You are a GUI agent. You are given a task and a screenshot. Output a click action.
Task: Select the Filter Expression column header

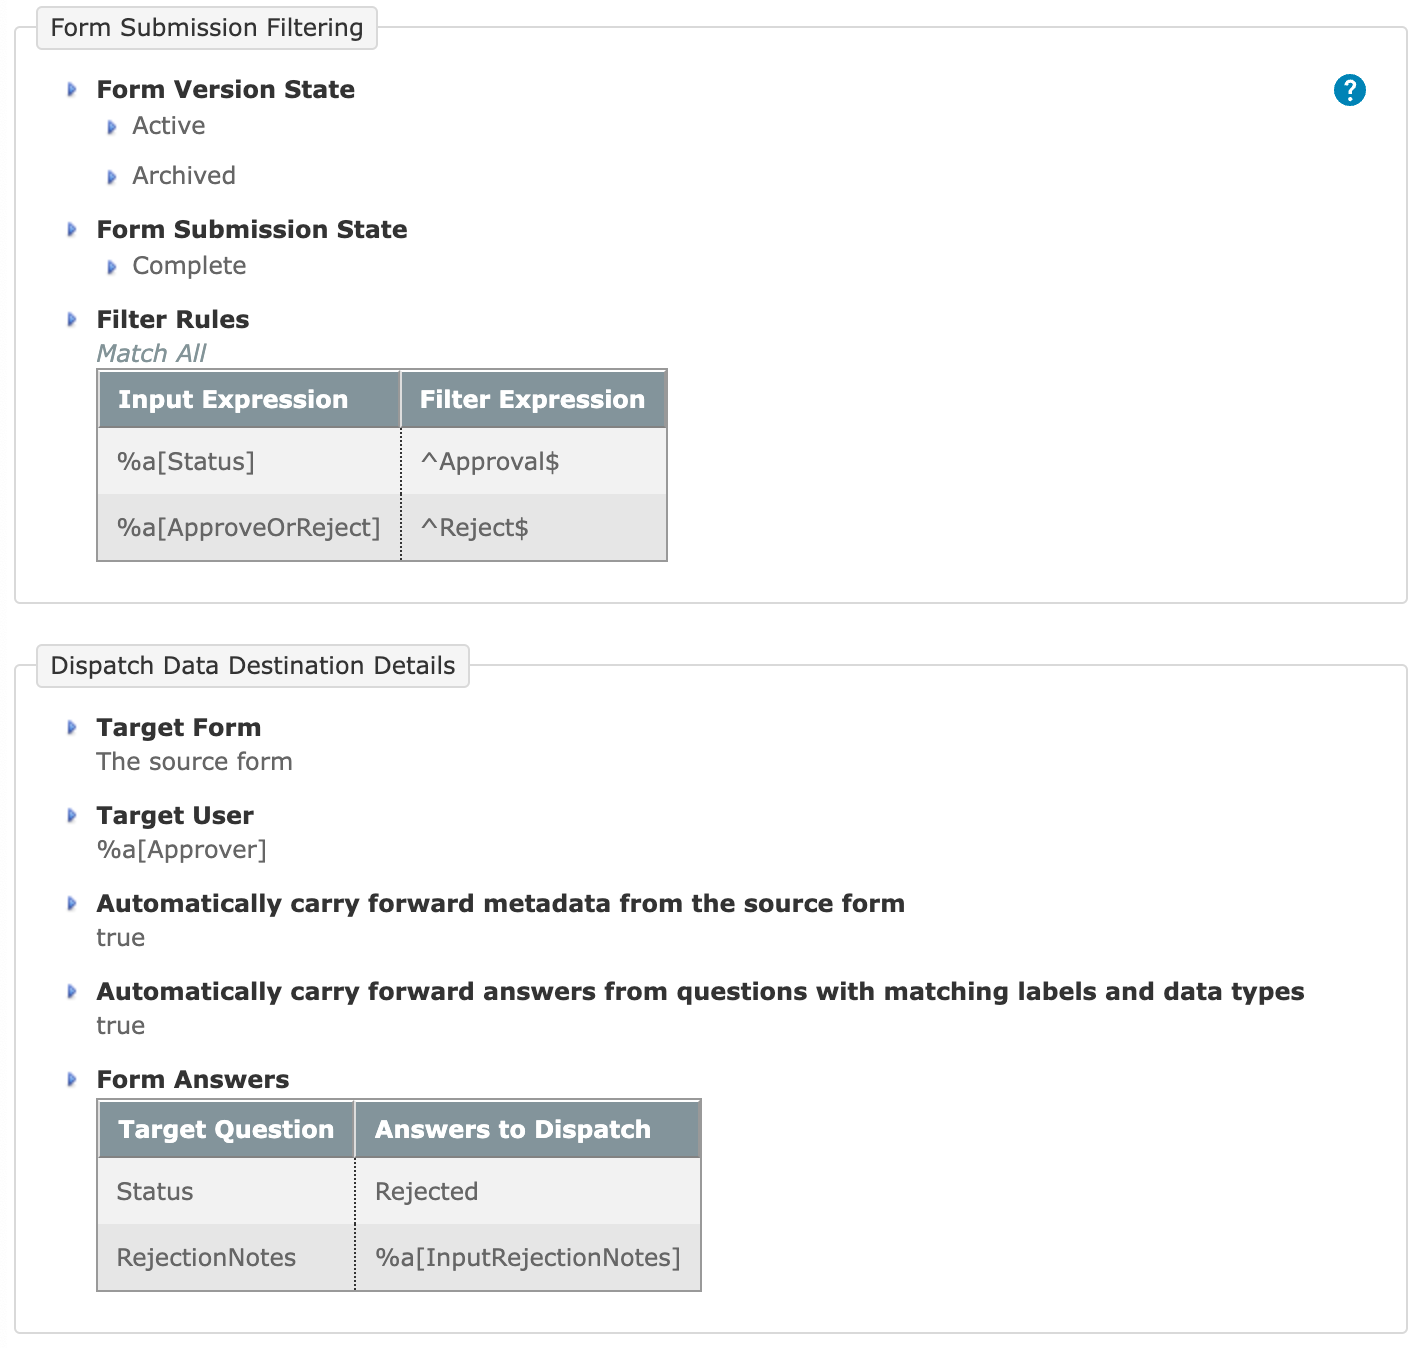click(534, 399)
